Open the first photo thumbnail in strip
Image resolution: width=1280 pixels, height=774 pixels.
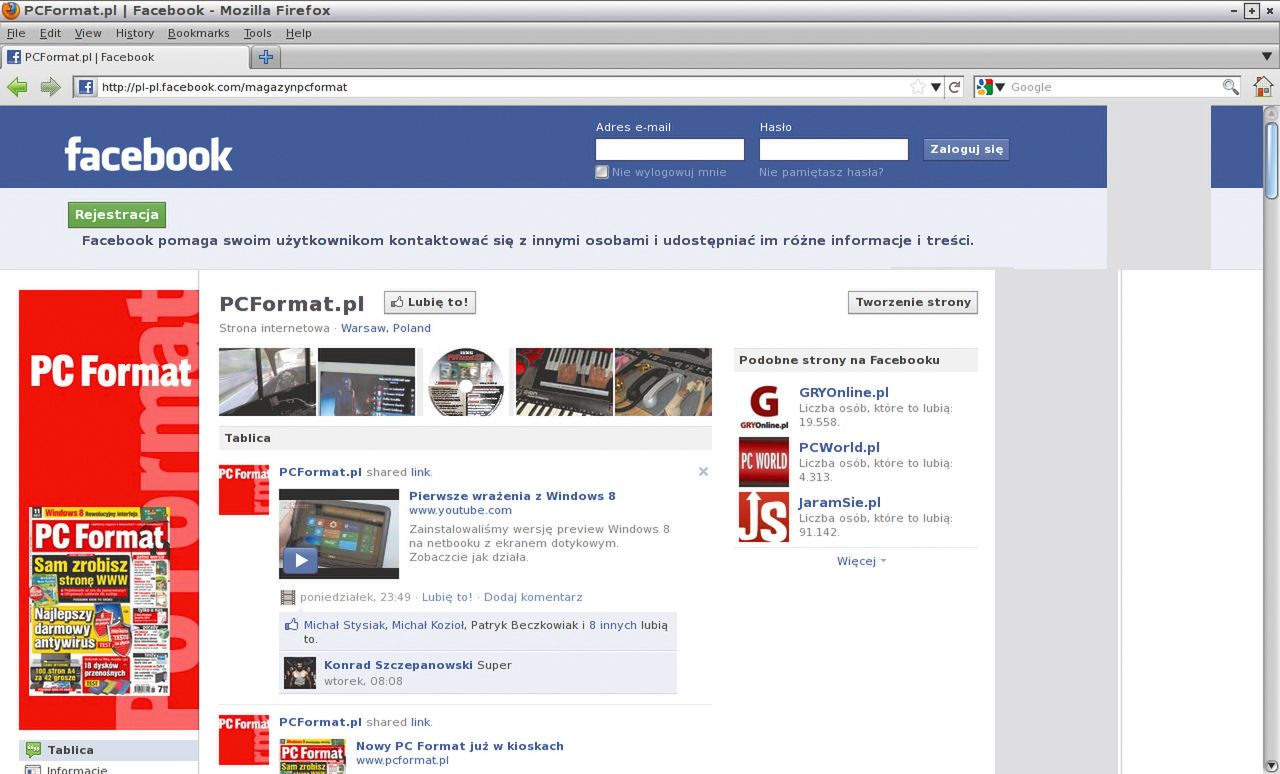click(267, 382)
